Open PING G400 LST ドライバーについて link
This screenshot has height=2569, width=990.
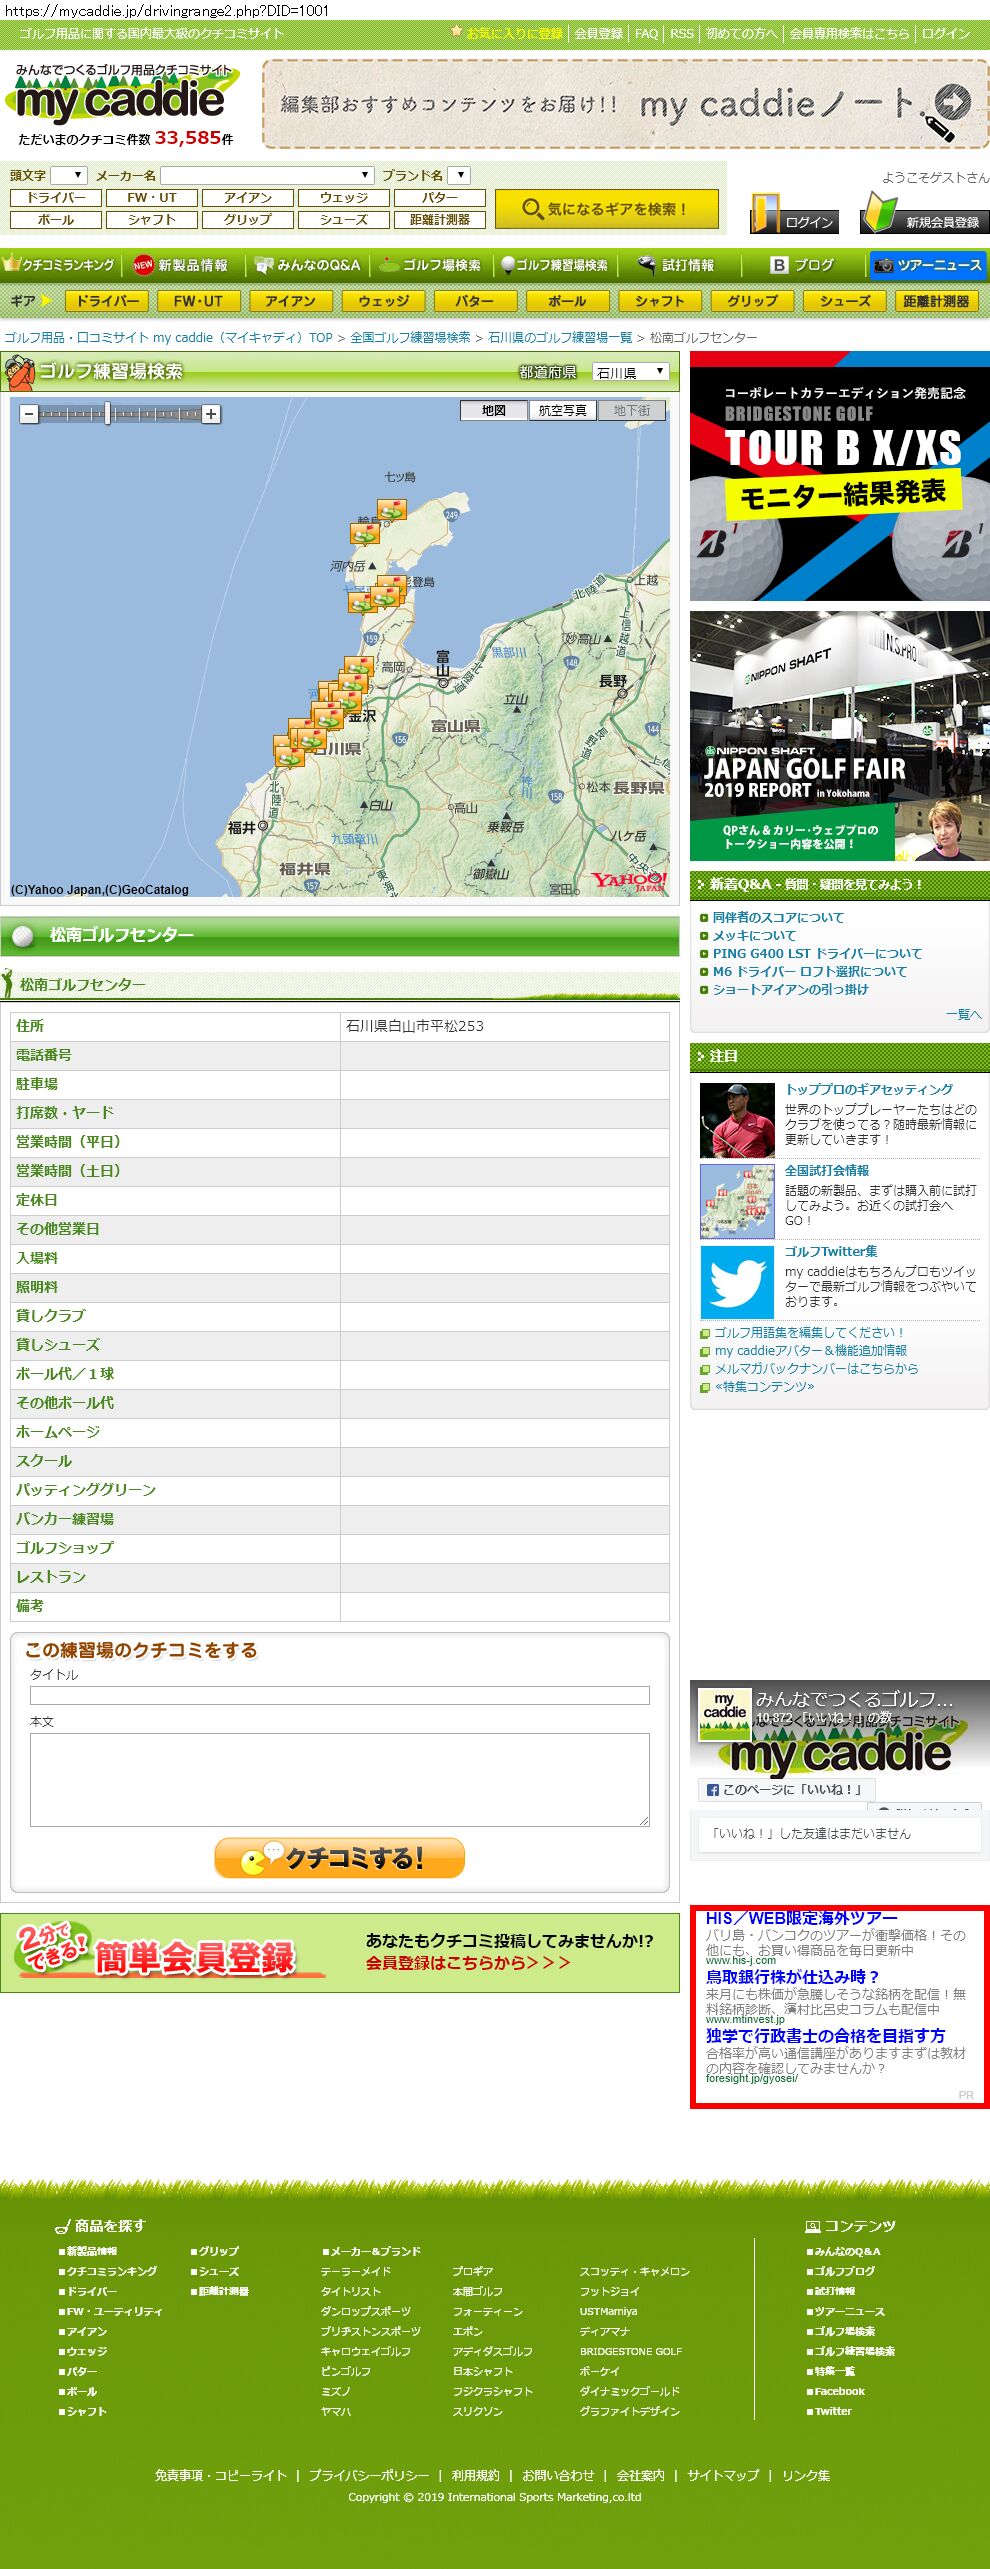(x=817, y=953)
